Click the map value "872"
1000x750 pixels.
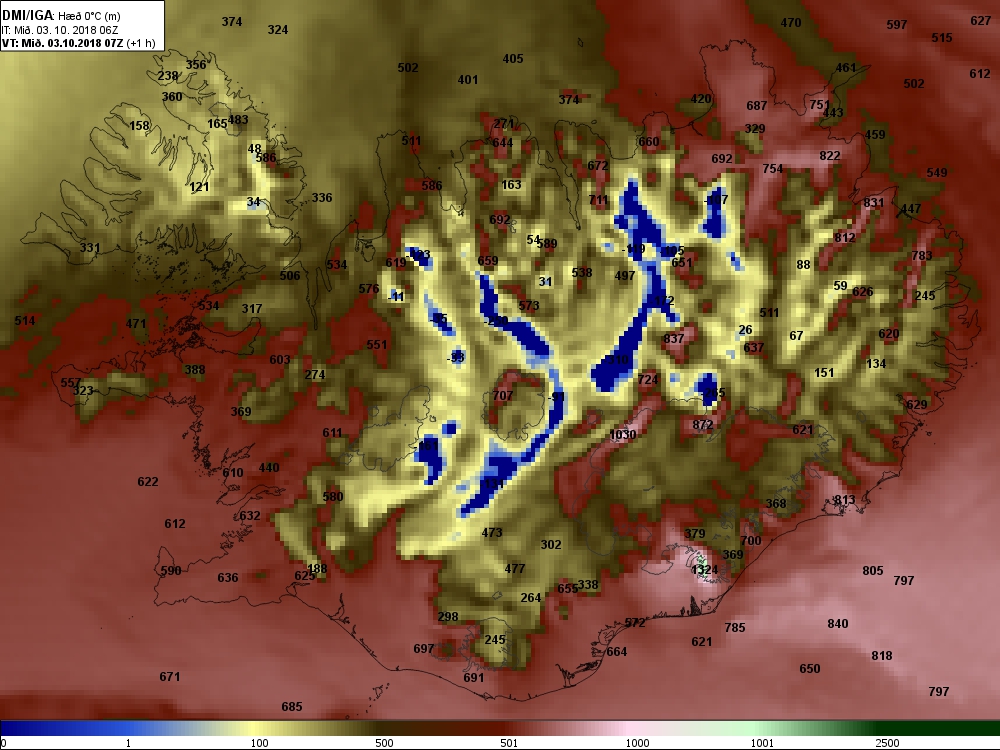pyautogui.click(x=703, y=424)
